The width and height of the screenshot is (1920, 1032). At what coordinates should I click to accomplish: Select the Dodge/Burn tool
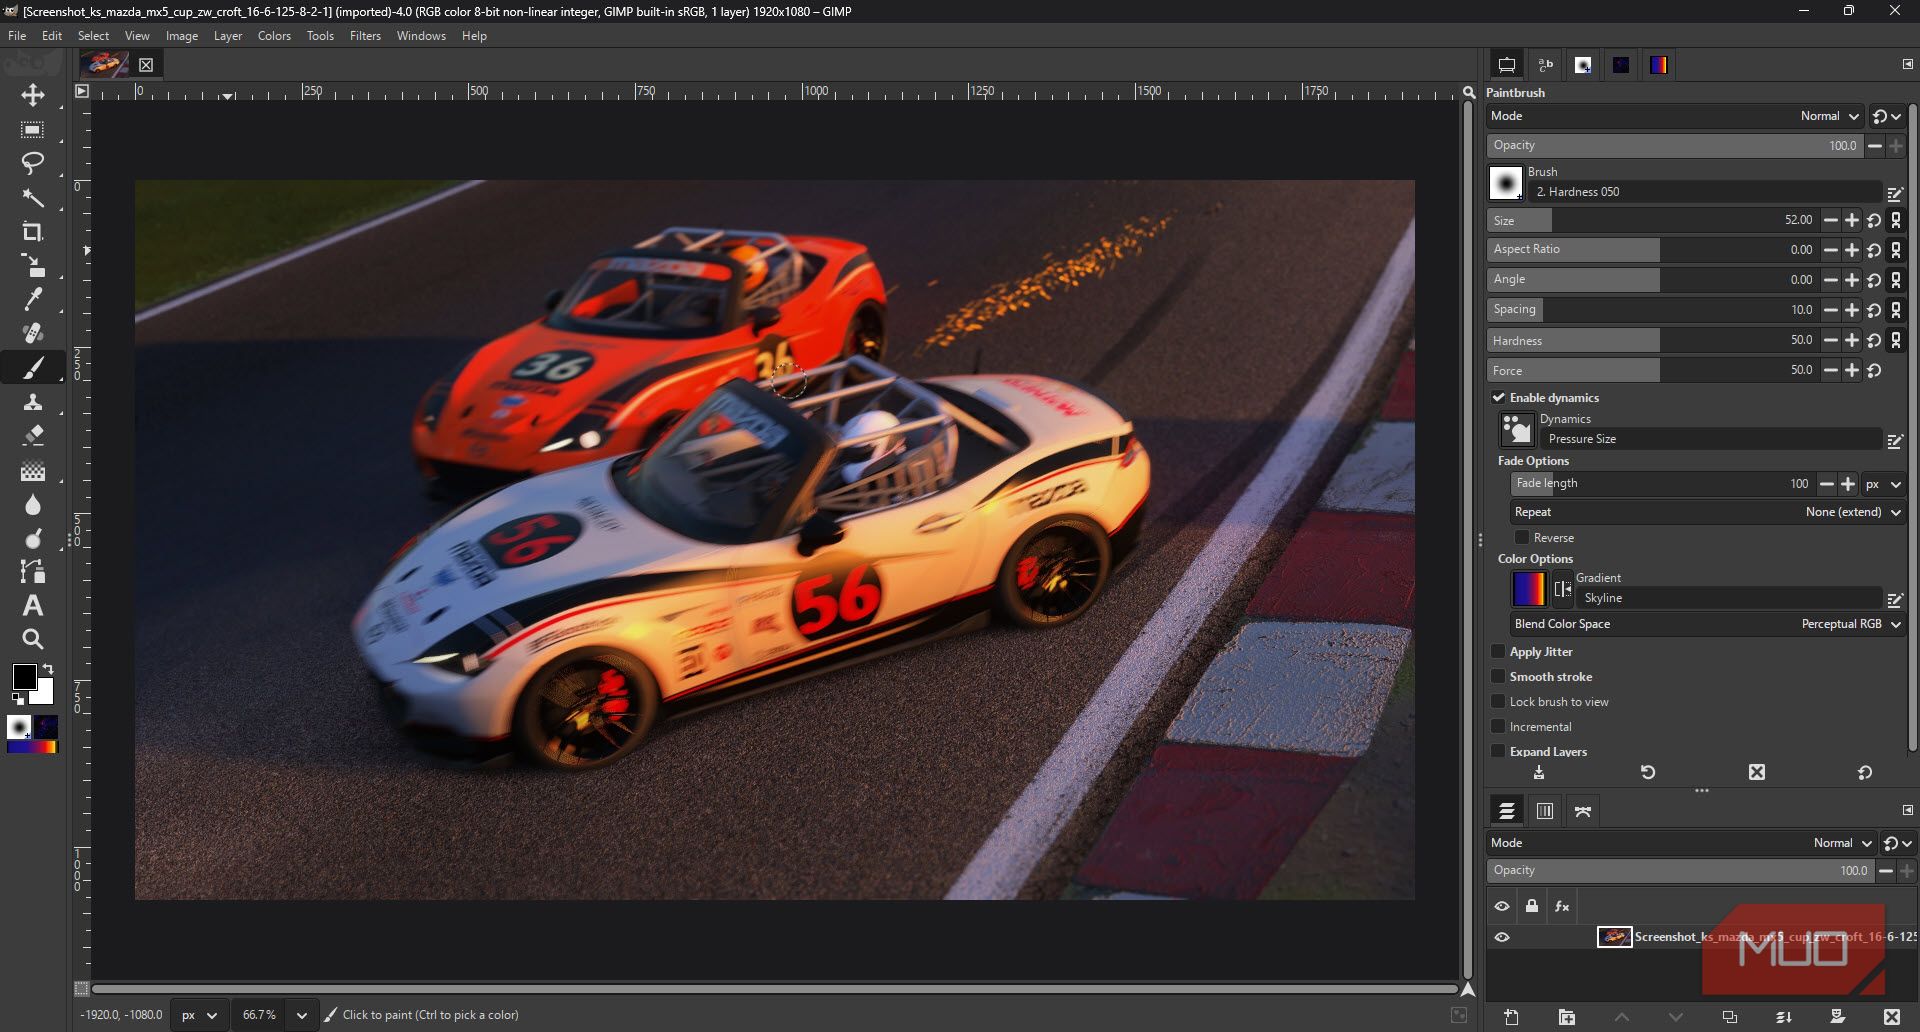[x=33, y=538]
